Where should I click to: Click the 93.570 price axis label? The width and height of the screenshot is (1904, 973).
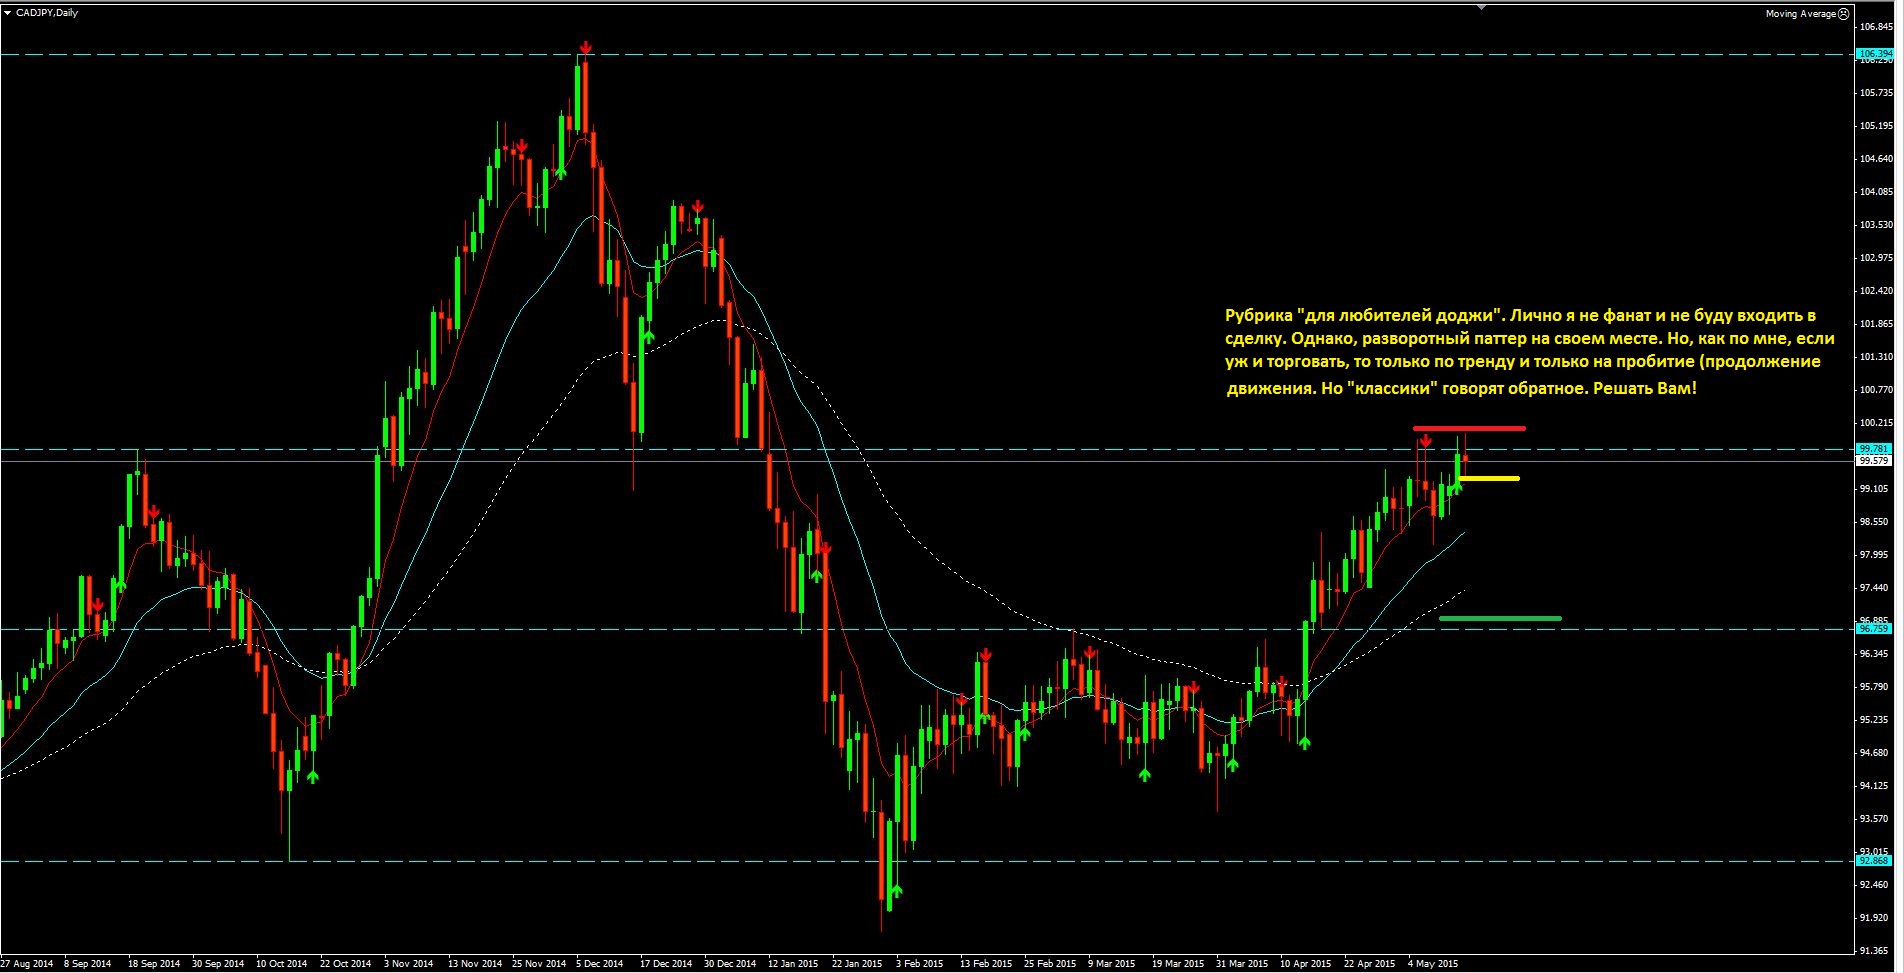1876,819
